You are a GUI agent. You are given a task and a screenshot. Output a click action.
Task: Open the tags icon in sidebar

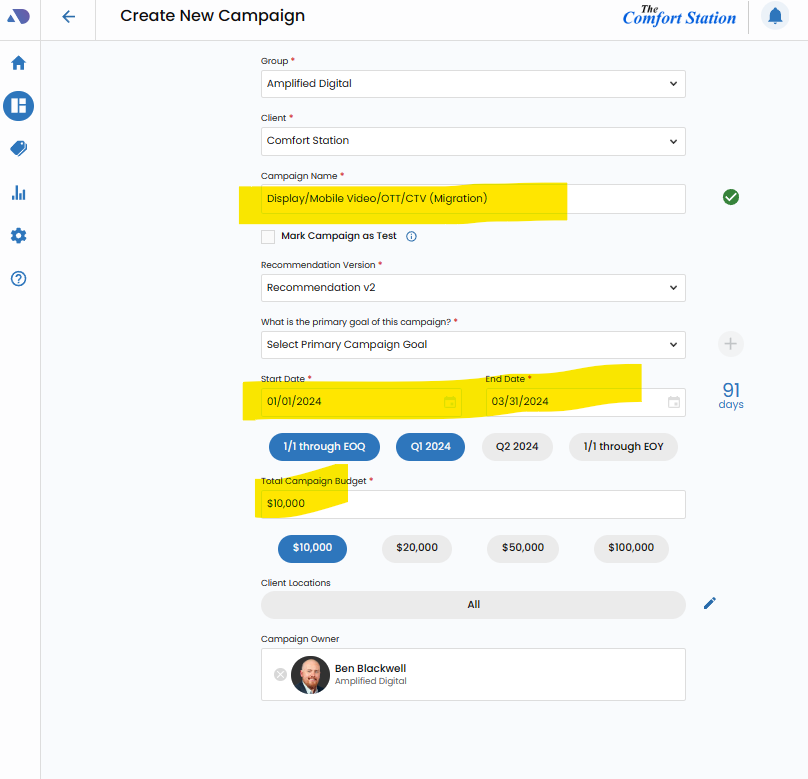[18, 148]
